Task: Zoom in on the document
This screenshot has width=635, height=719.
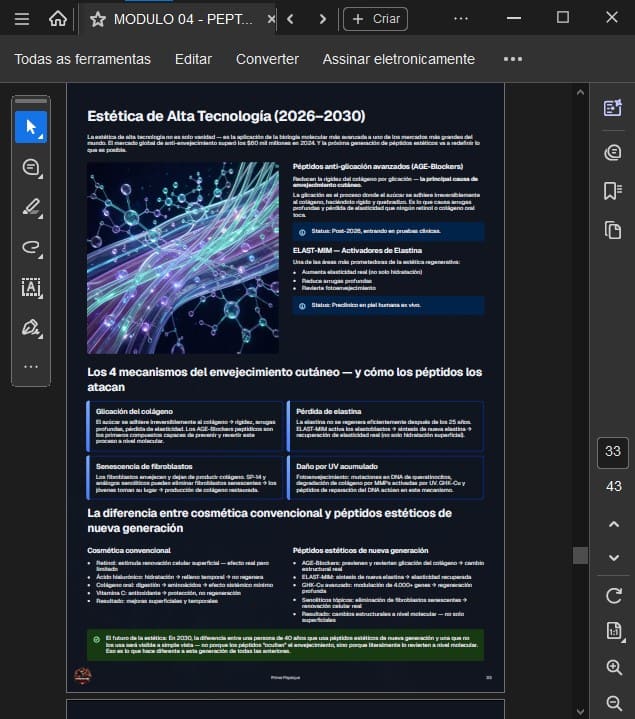Action: 614,667
